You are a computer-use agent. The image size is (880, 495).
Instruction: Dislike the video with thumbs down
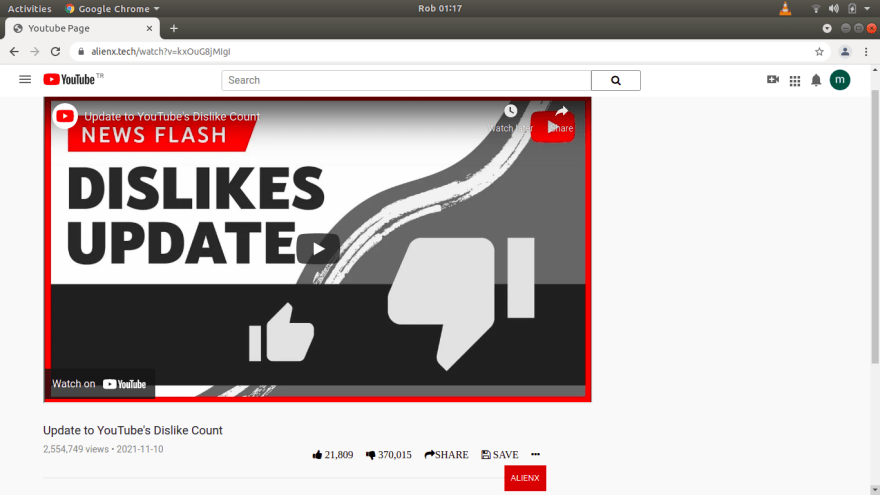coord(371,455)
